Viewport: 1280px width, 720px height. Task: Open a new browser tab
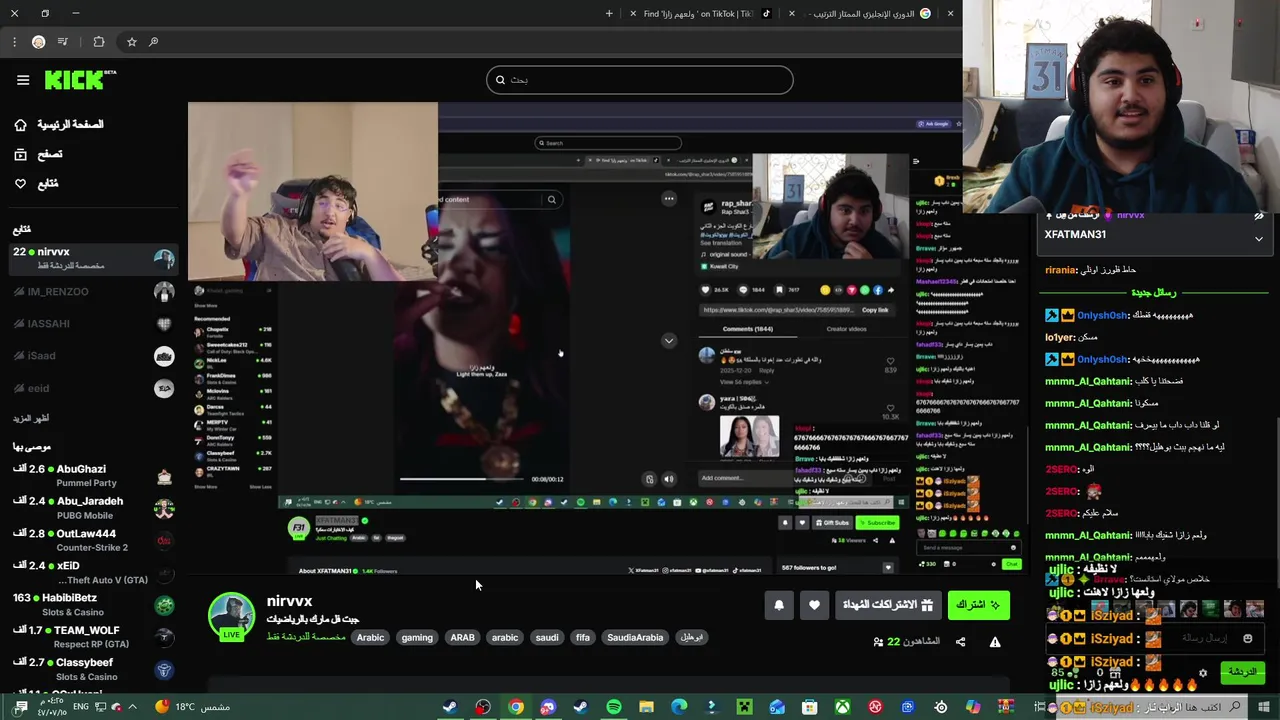(x=609, y=14)
